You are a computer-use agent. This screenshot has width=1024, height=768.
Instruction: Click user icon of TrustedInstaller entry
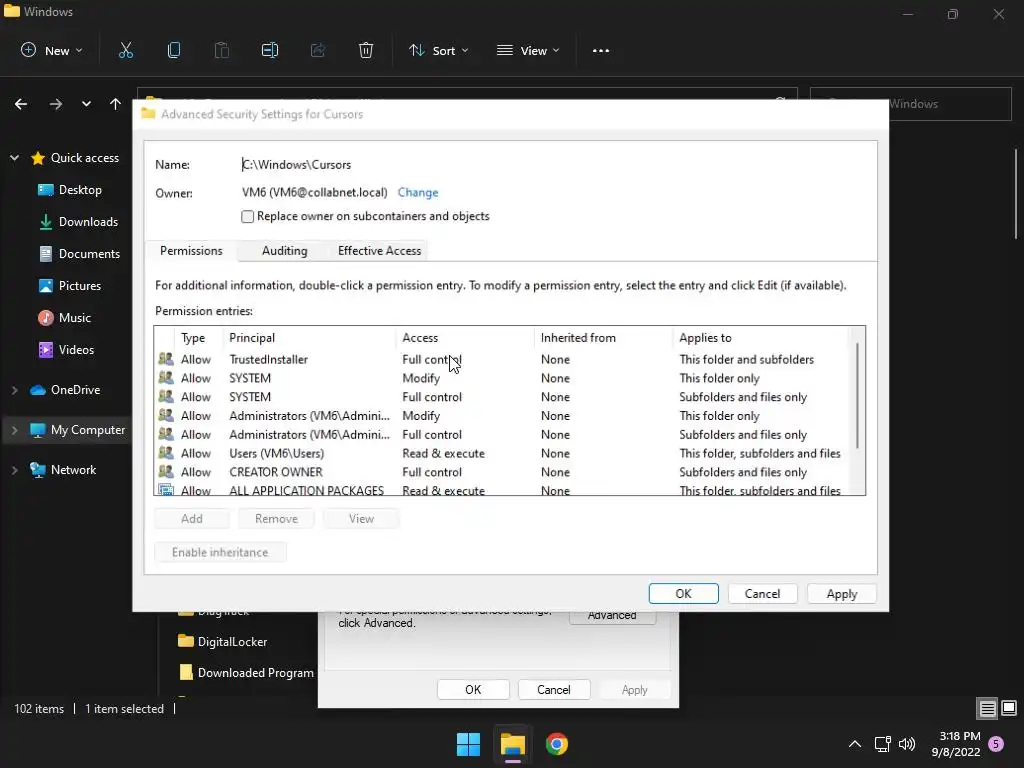coord(166,359)
